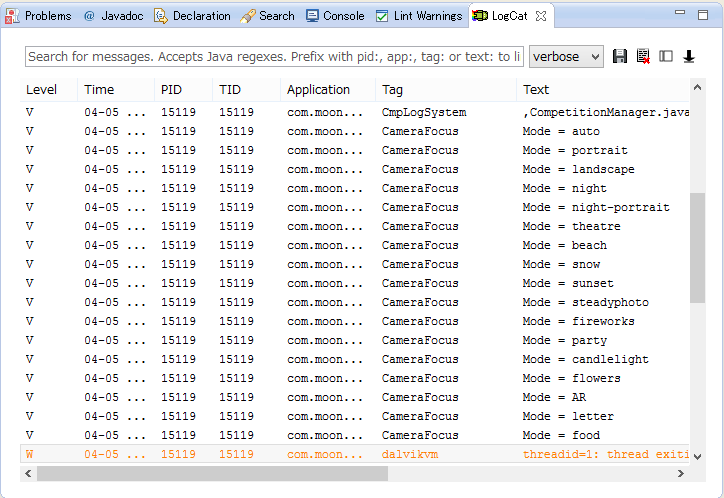Select the "Mode = theatre" log entry

click(x=355, y=226)
